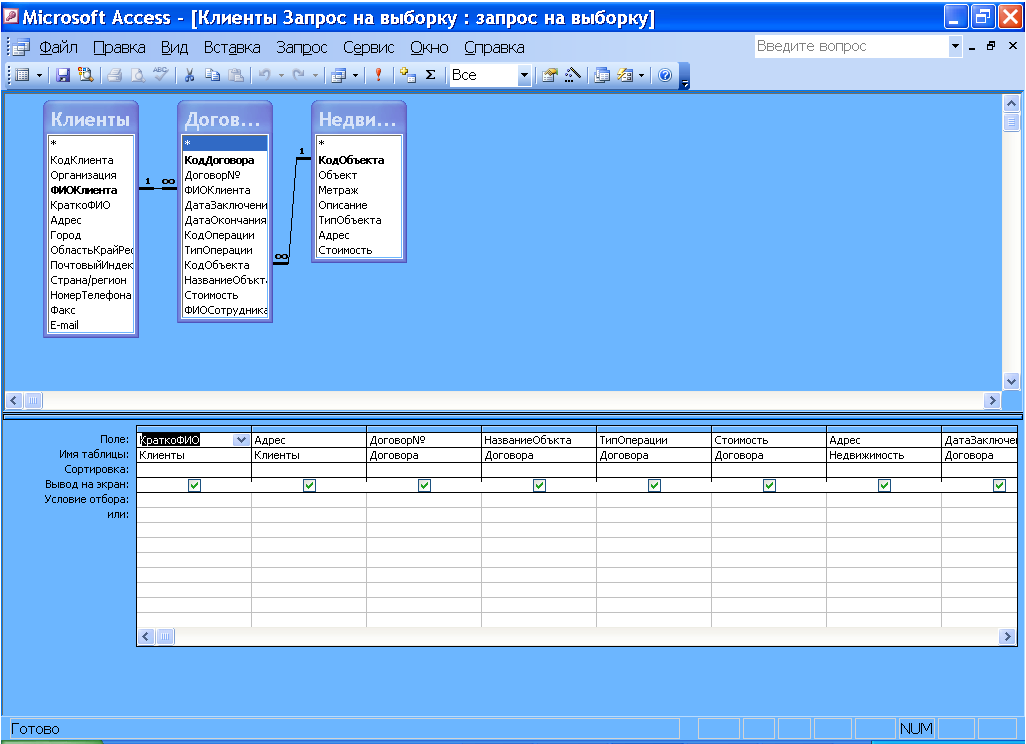Click the Help question mark icon
The width and height of the screenshot is (1026, 744).
point(665,75)
